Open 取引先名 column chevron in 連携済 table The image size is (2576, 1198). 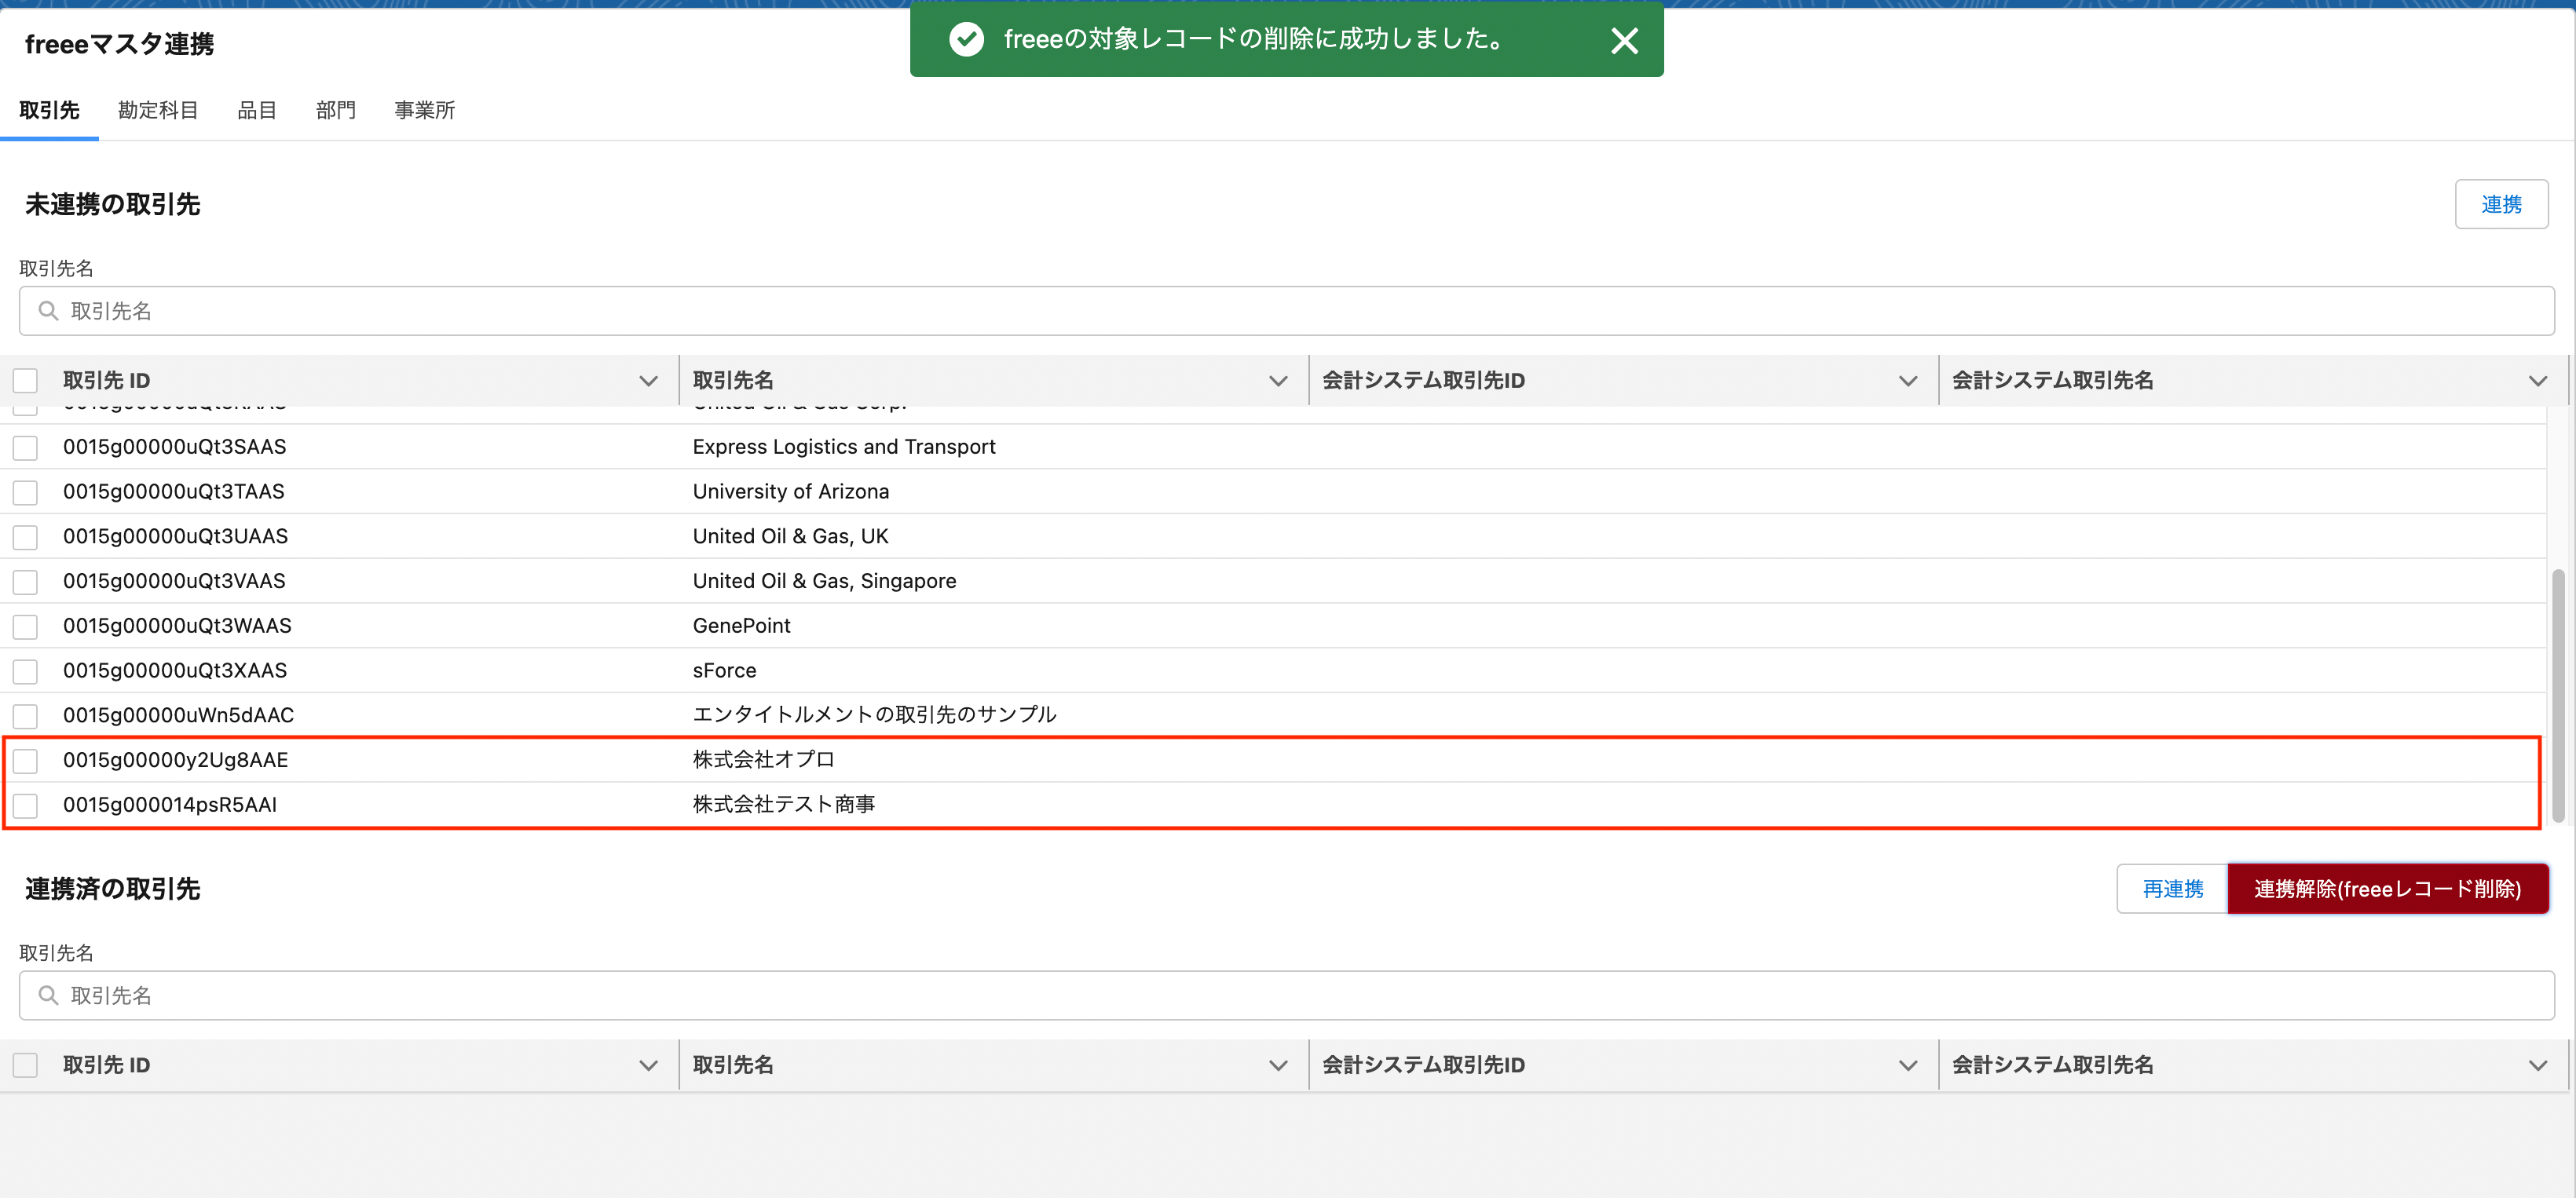click(x=1277, y=1065)
